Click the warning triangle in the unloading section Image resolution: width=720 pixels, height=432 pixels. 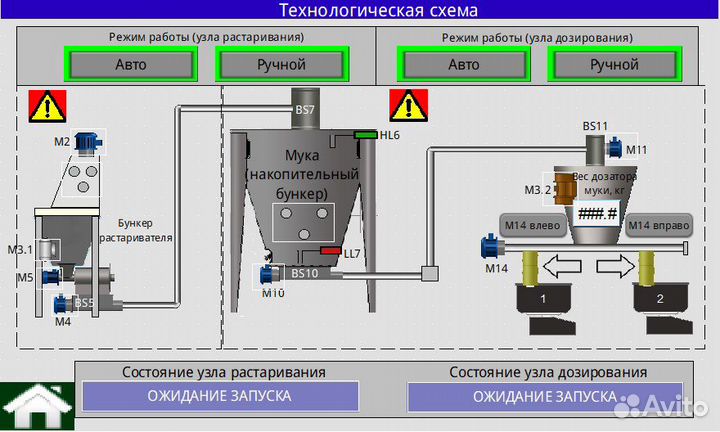pos(47,107)
